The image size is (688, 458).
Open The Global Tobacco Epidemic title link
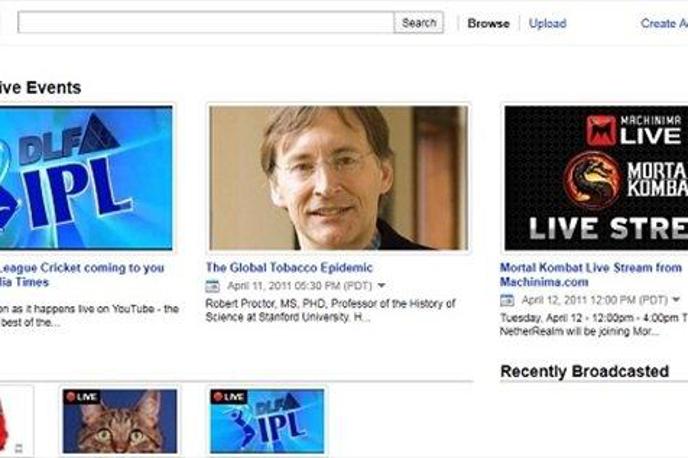(289, 268)
